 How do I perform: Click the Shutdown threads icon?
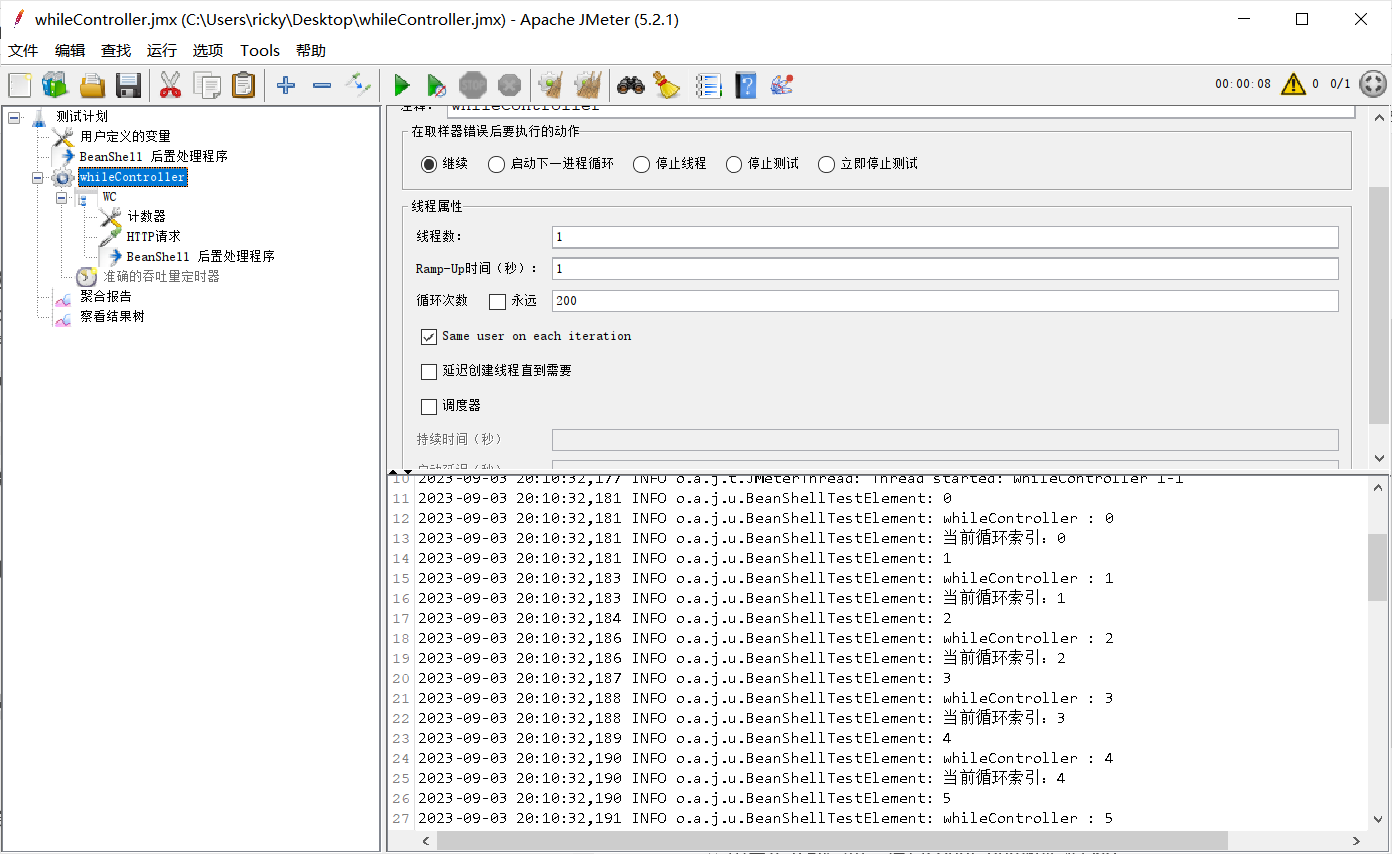[x=509, y=85]
